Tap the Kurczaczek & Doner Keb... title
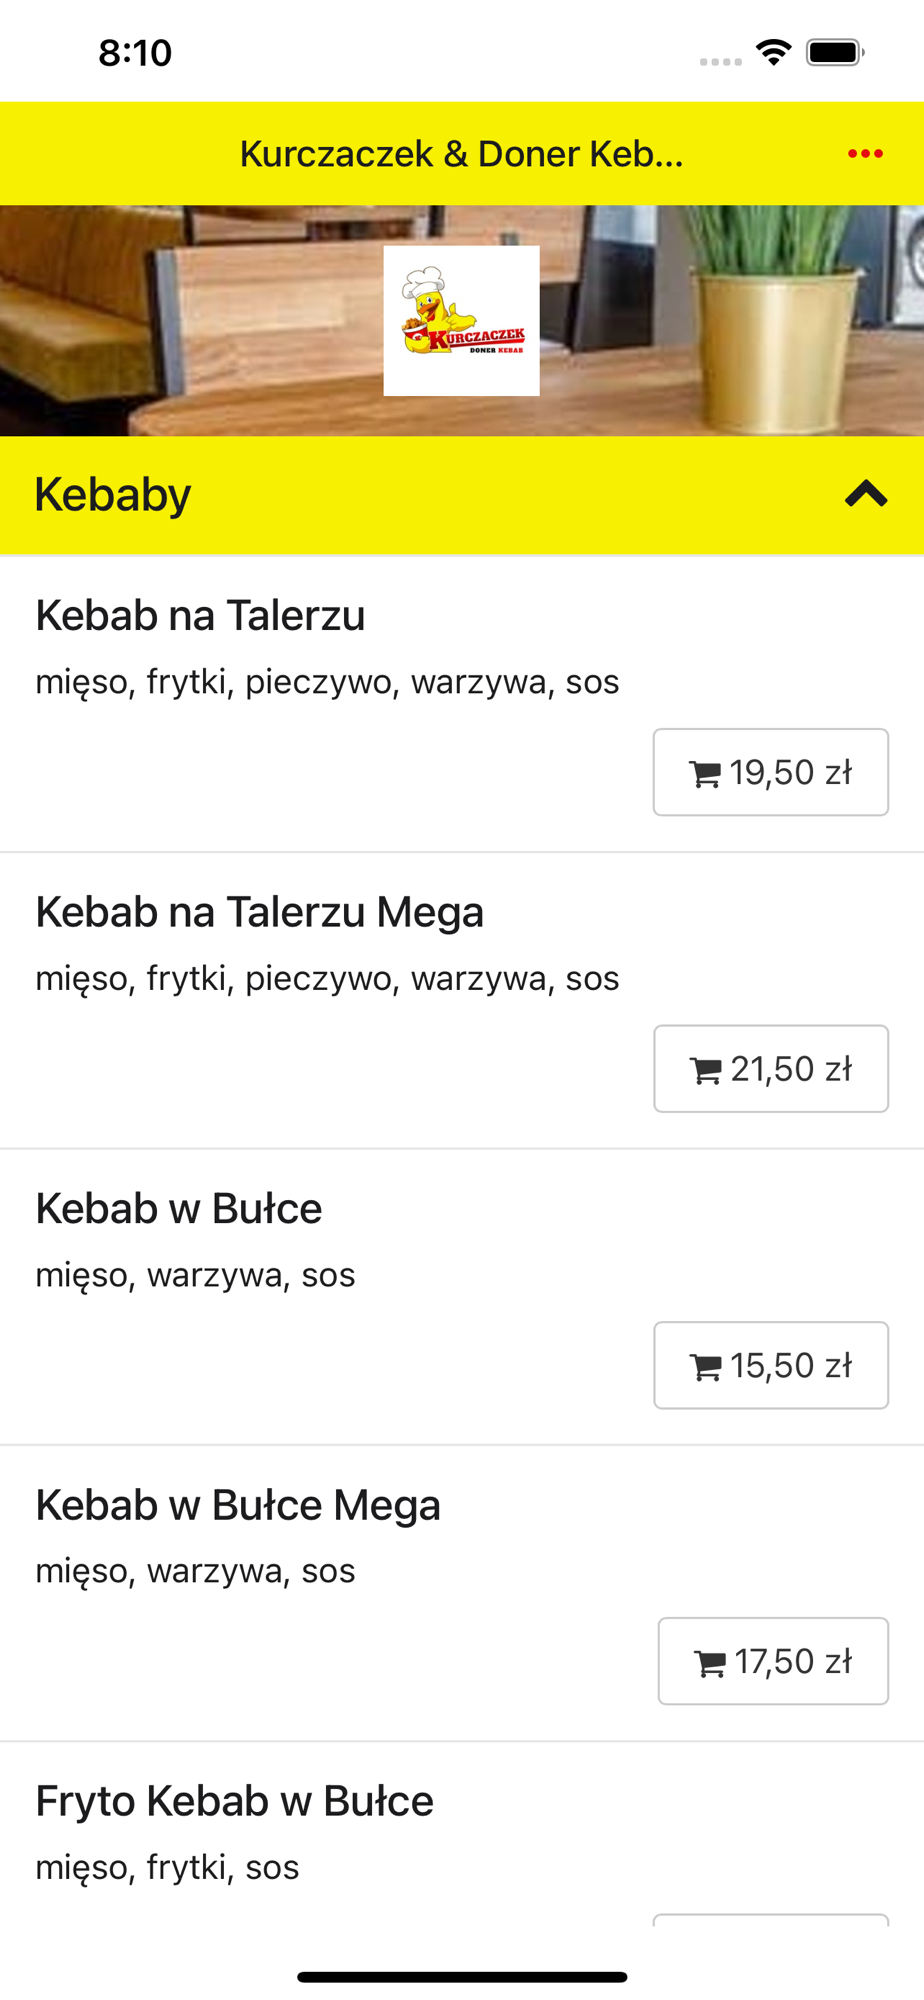This screenshot has height=2000, width=924. [x=461, y=154]
